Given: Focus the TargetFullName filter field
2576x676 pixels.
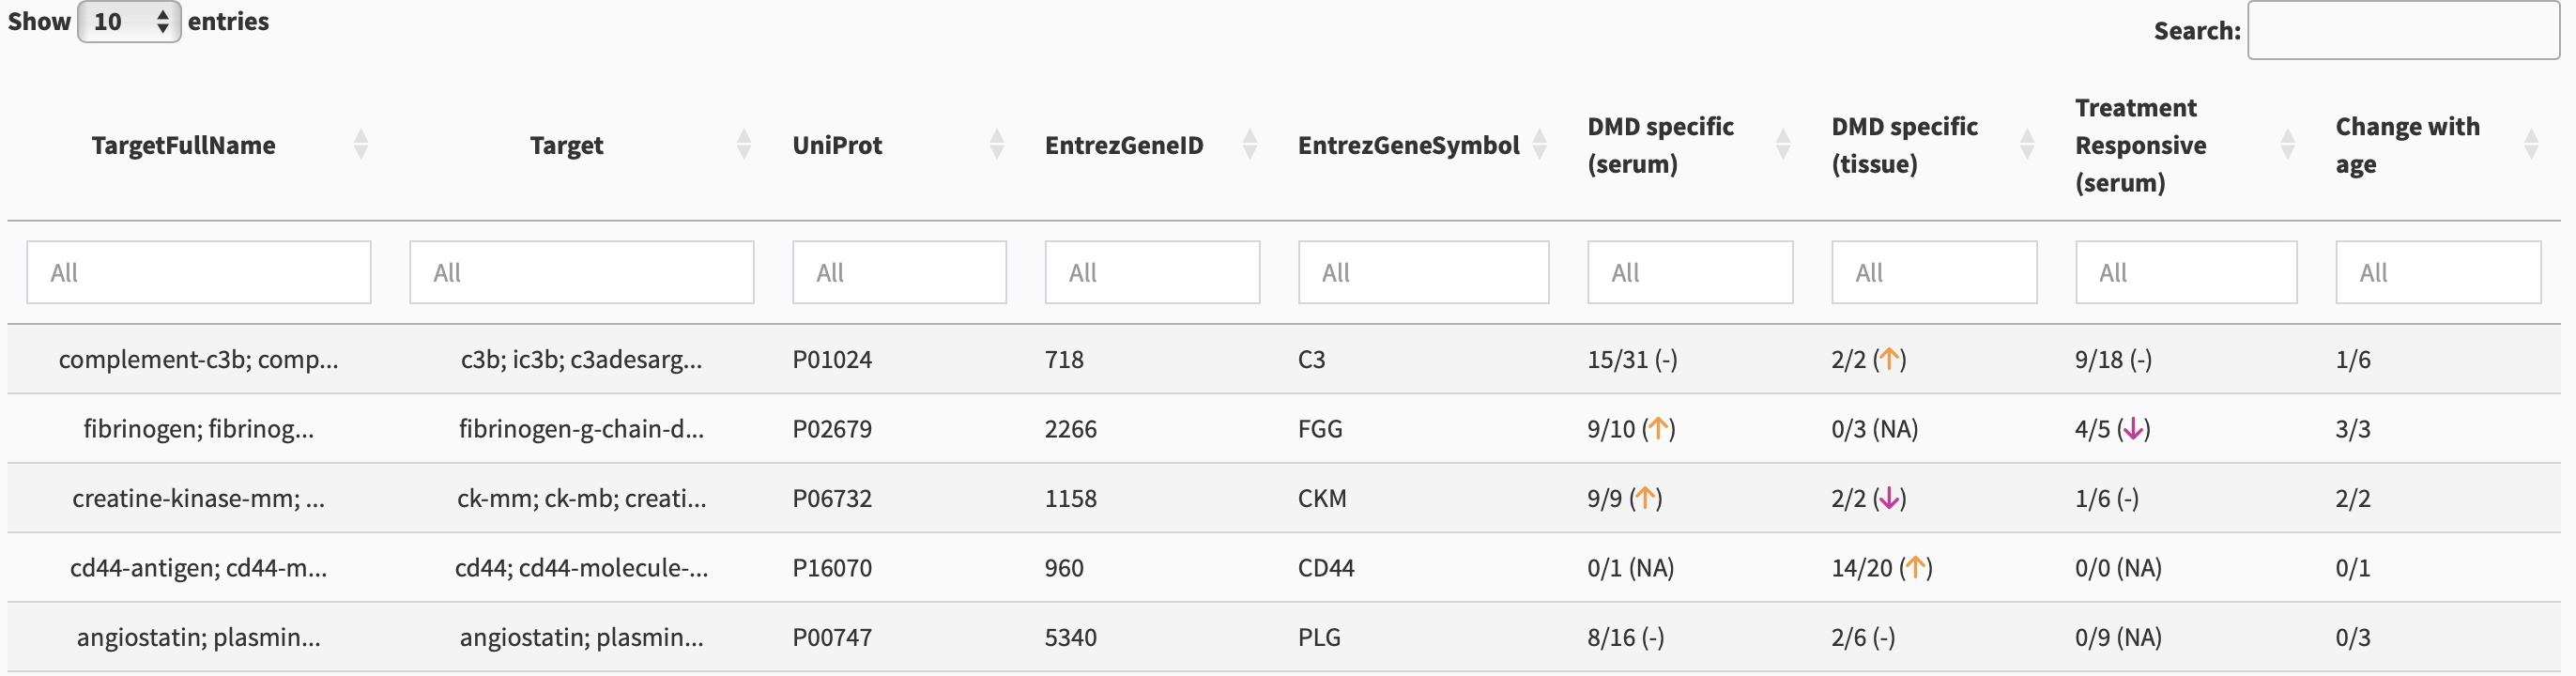Looking at the screenshot, I should (199, 272).
